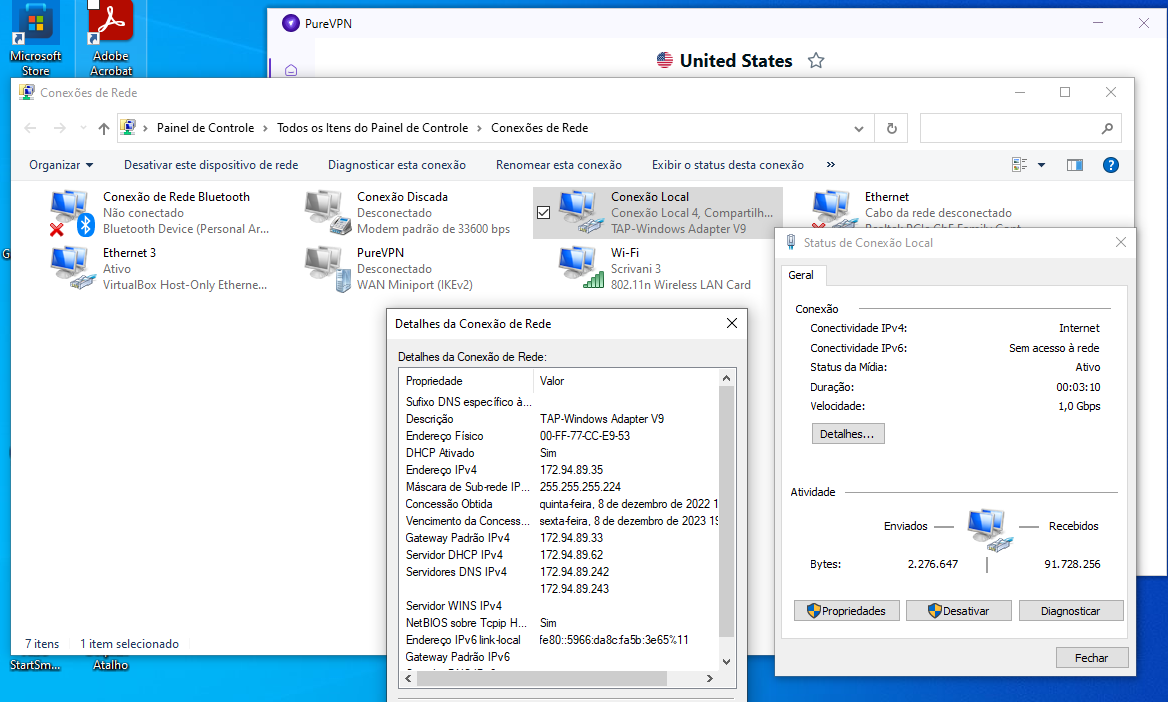
Task: Close the Status de Conexão Local dialog
Action: coord(1120,242)
